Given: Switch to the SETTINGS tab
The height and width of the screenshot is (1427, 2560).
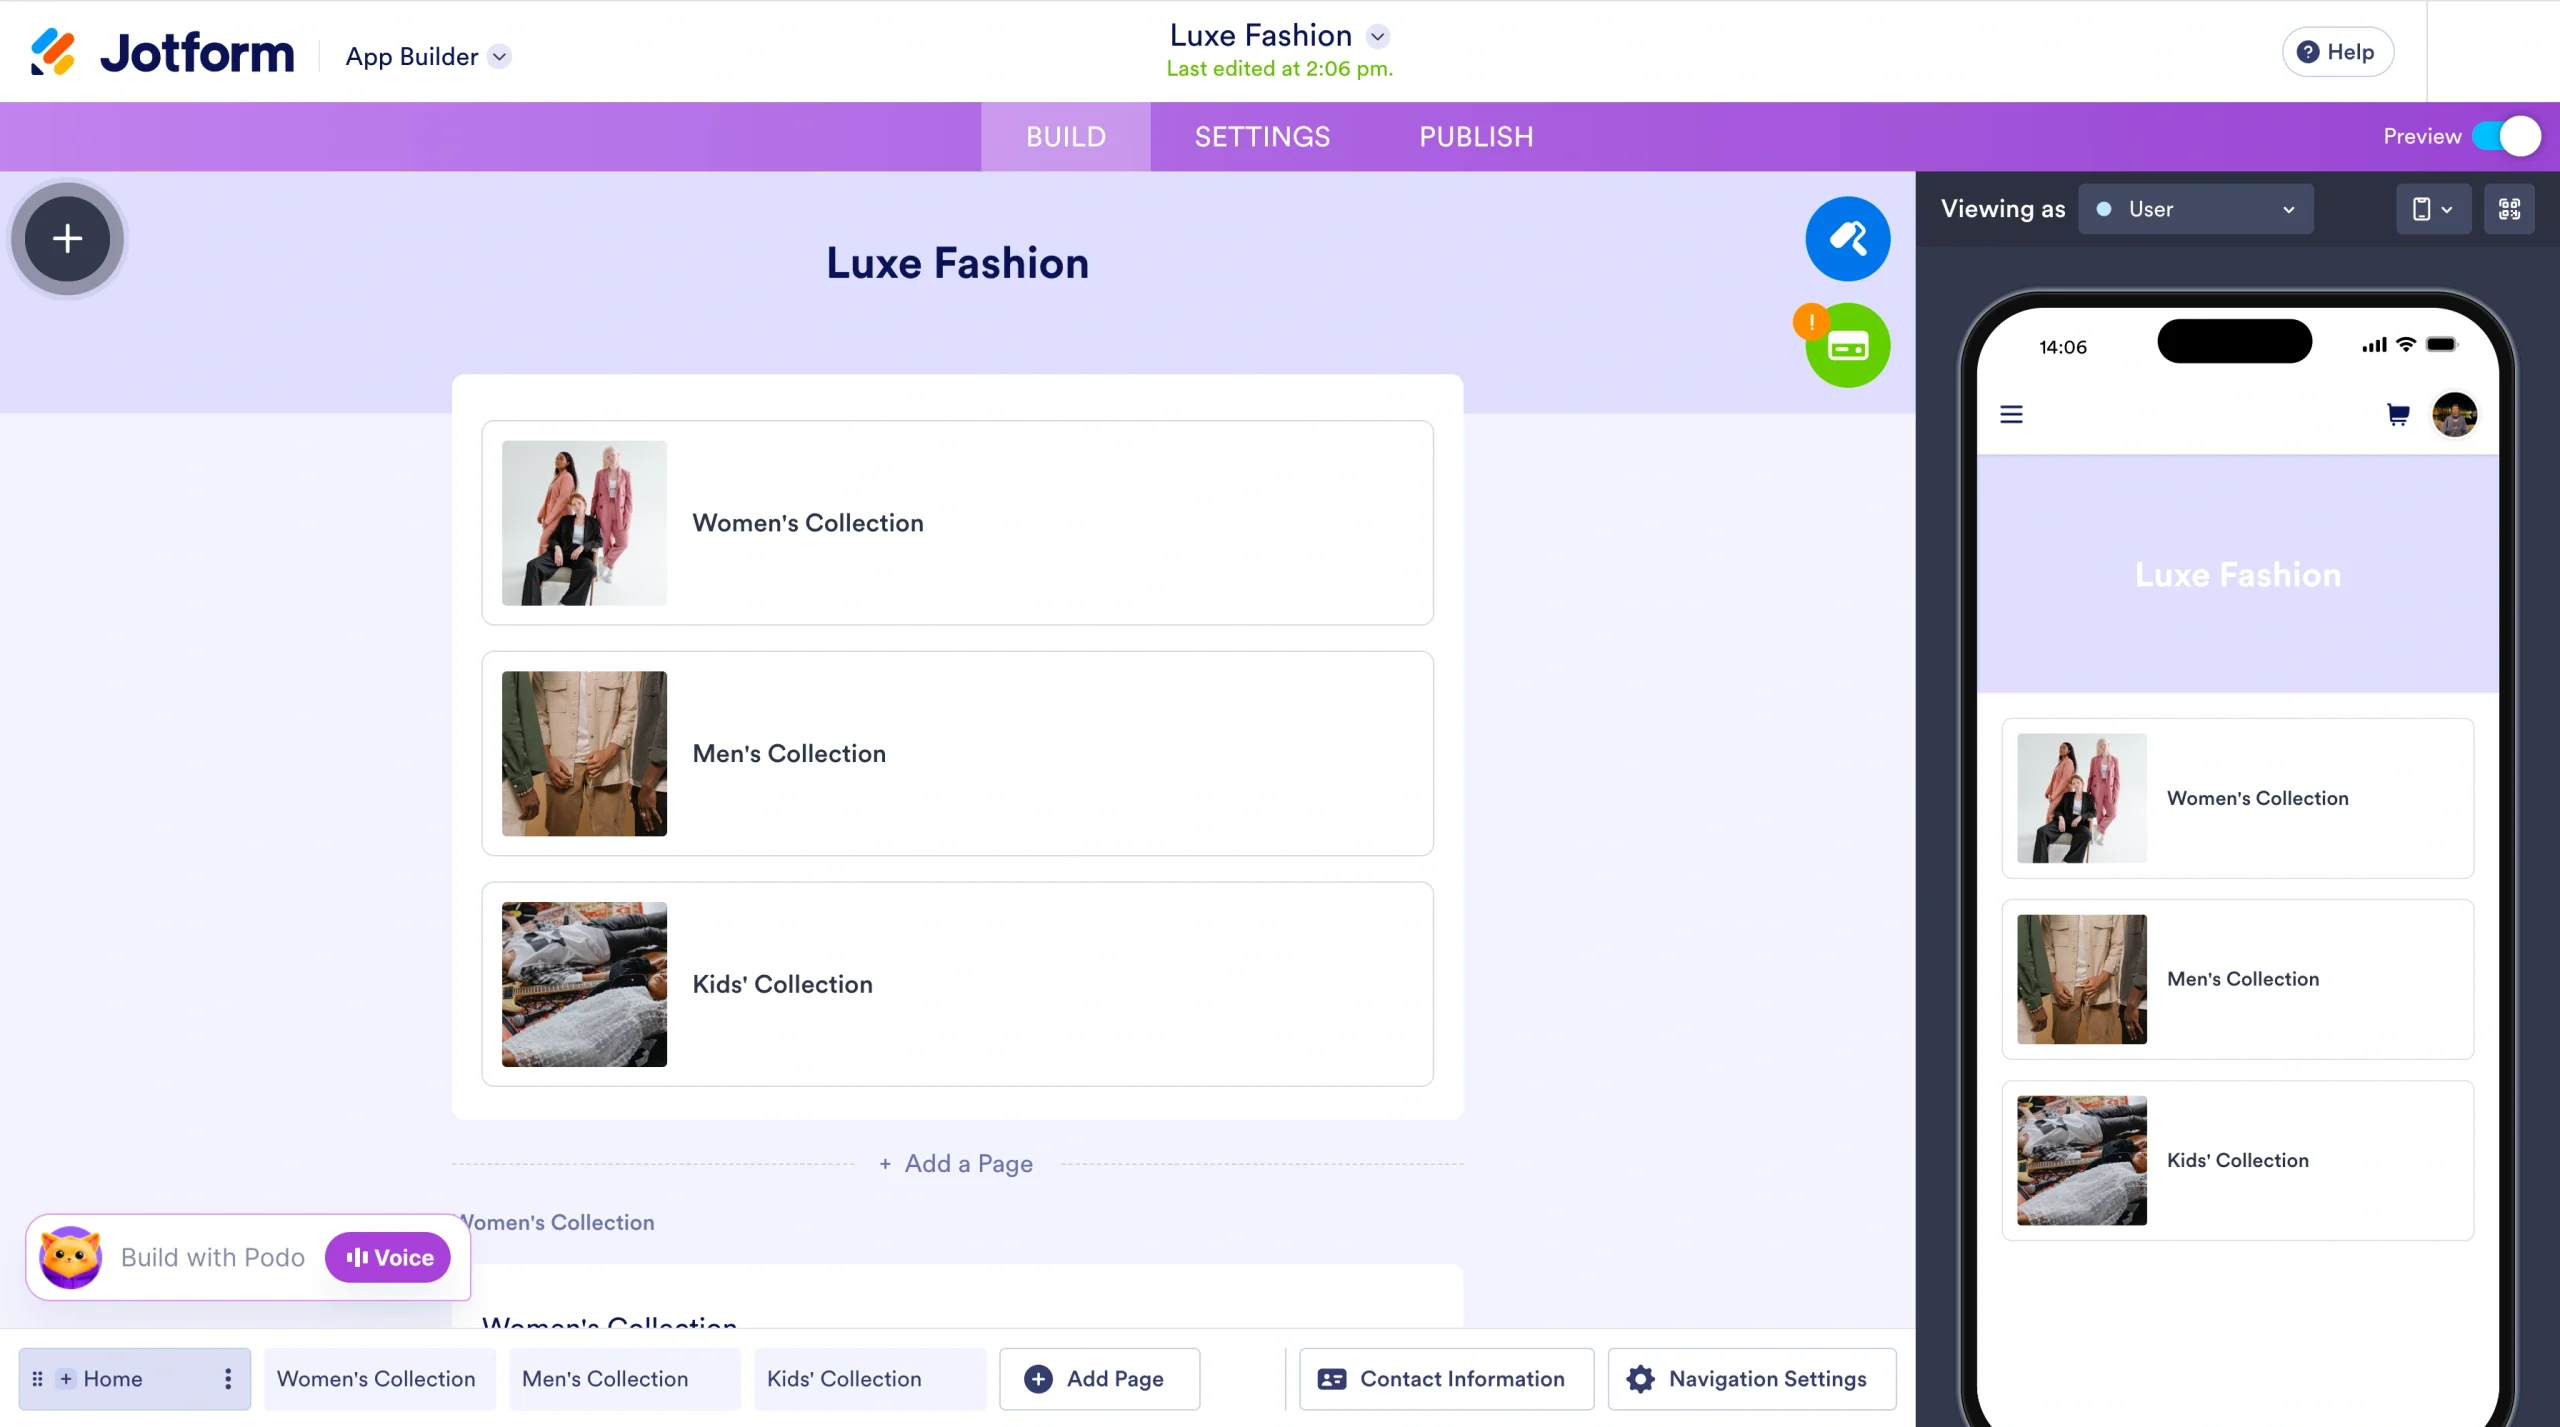Looking at the screenshot, I should pos(1261,136).
